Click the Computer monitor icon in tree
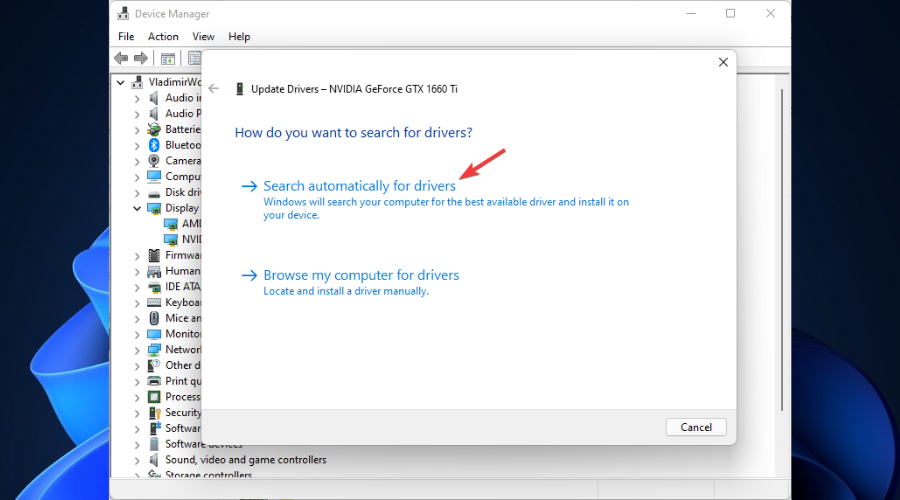 click(x=154, y=176)
